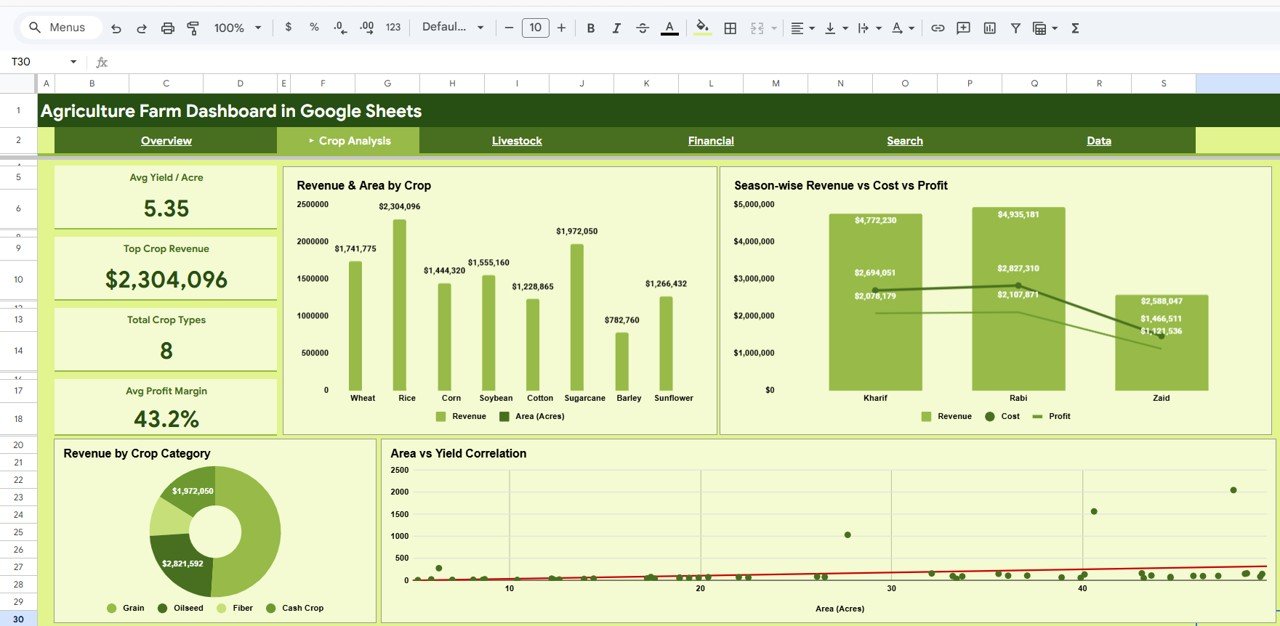1280x626 pixels.
Task: Toggle strikethrough formatting
Action: pyautogui.click(x=642, y=27)
